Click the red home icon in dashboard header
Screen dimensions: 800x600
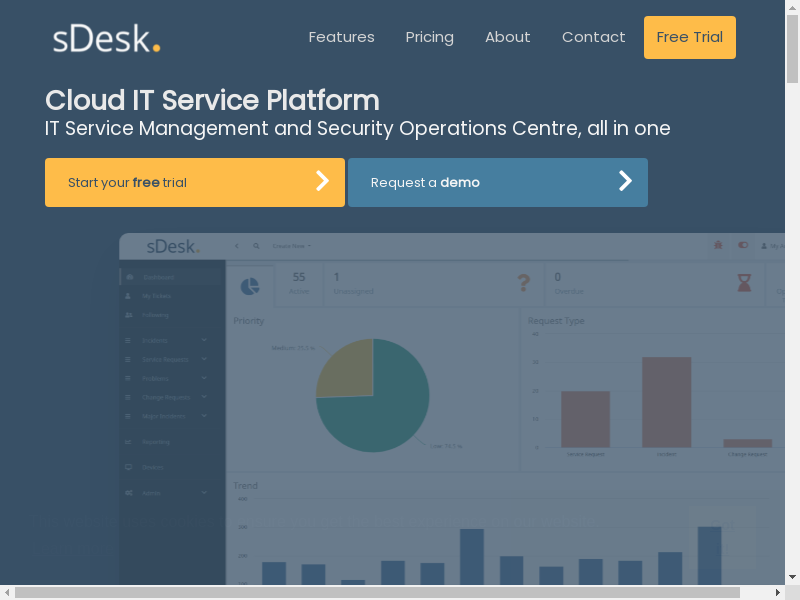[717, 245]
